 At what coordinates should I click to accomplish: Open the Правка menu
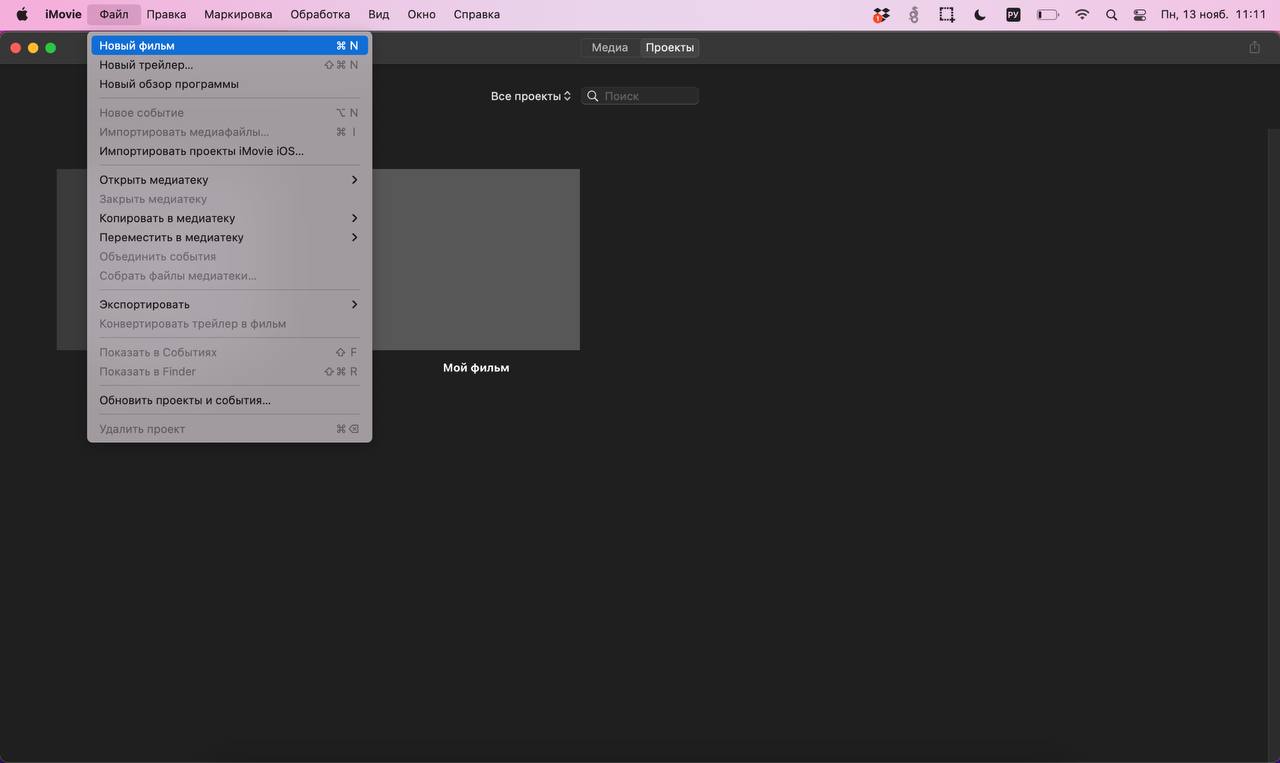pos(166,15)
